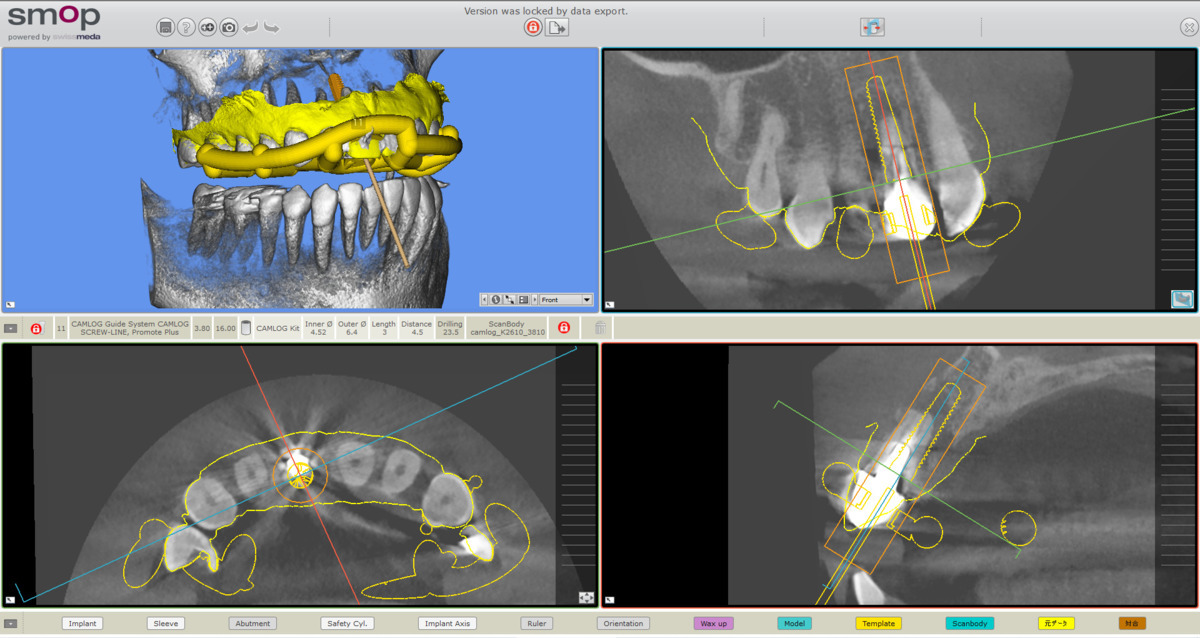Click corner icon of axial CT view
The image size is (1200, 638).
click(x=10, y=598)
